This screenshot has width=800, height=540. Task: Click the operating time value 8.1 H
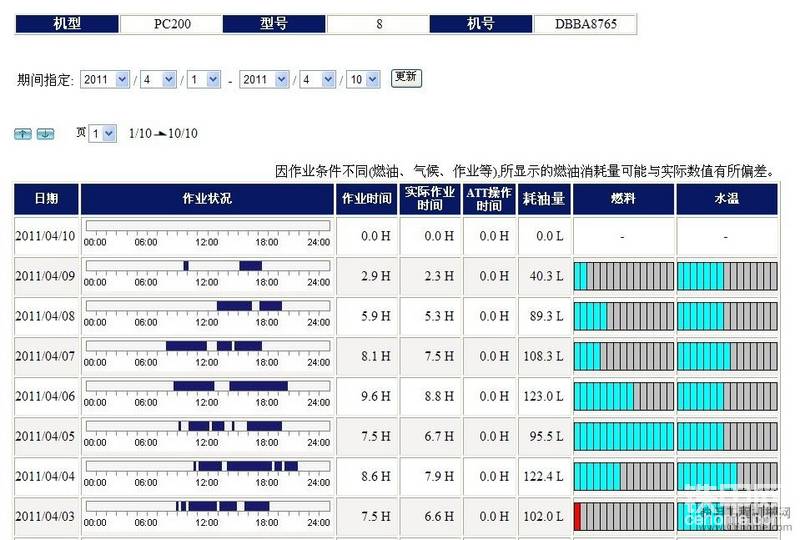tap(376, 356)
